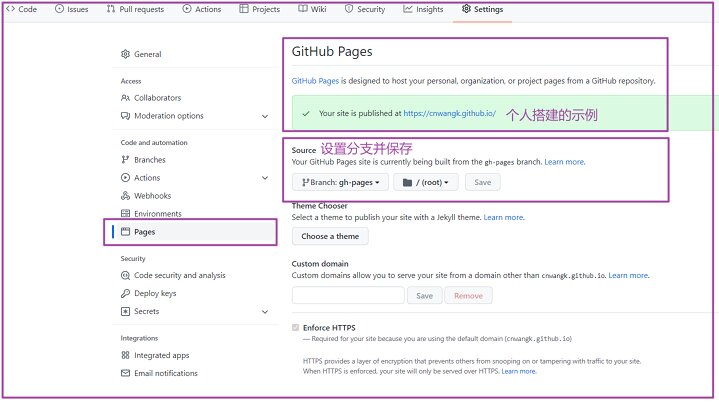This screenshot has width=719, height=404.
Task: Click the Branches git-branch icon
Action: click(x=125, y=160)
